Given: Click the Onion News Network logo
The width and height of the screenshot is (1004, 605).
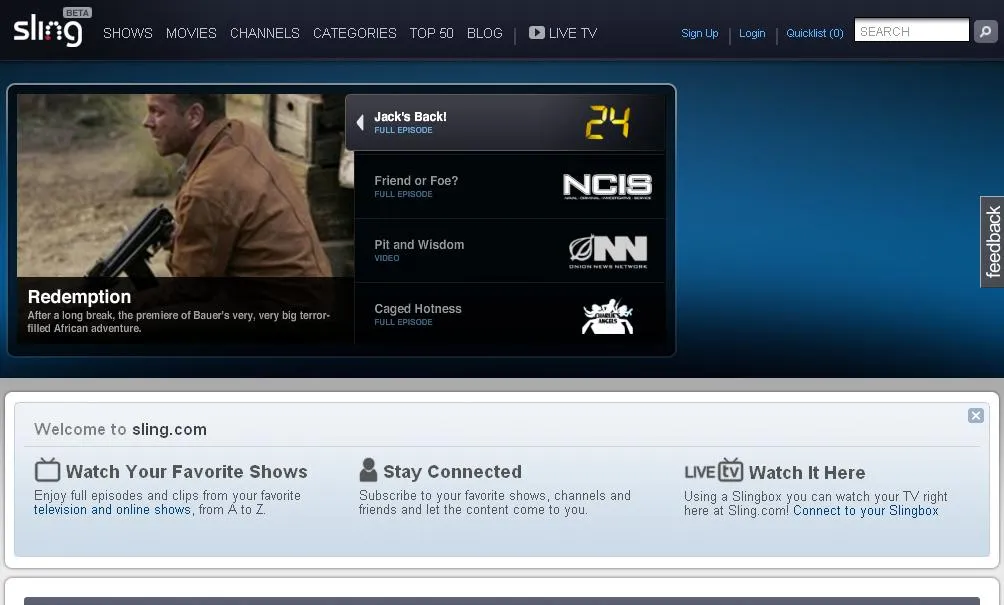Looking at the screenshot, I should point(608,252).
